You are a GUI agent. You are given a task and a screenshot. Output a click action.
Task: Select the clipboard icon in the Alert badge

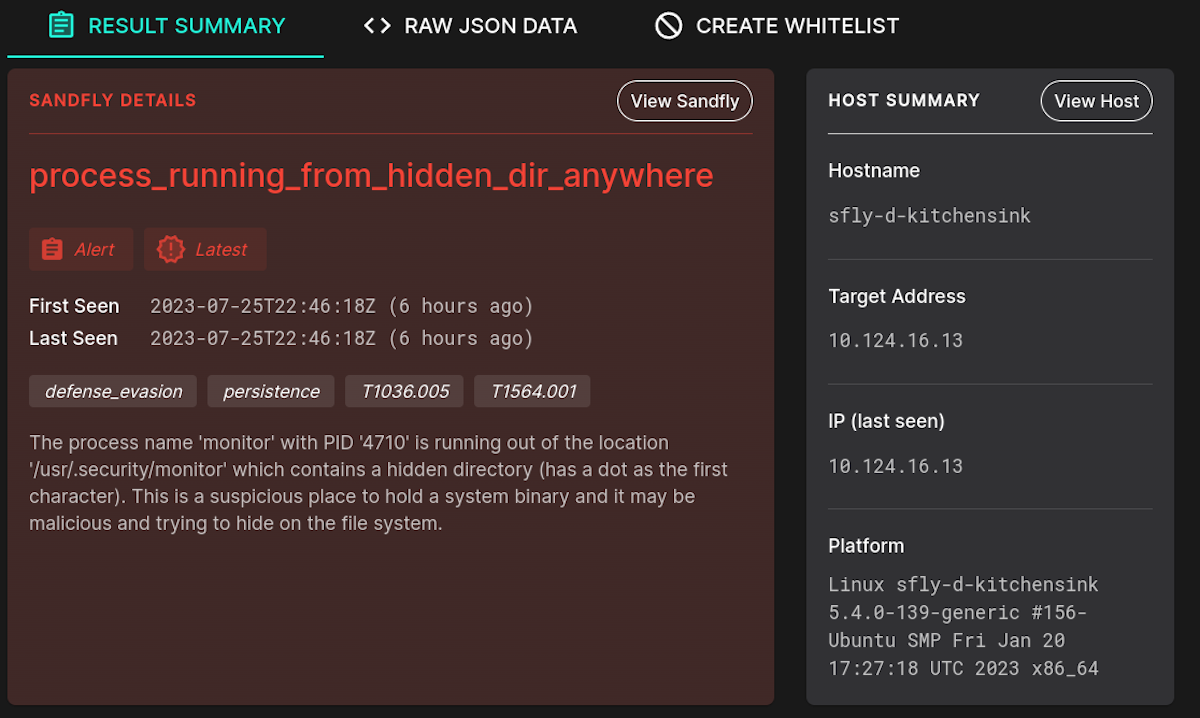click(x=52, y=248)
